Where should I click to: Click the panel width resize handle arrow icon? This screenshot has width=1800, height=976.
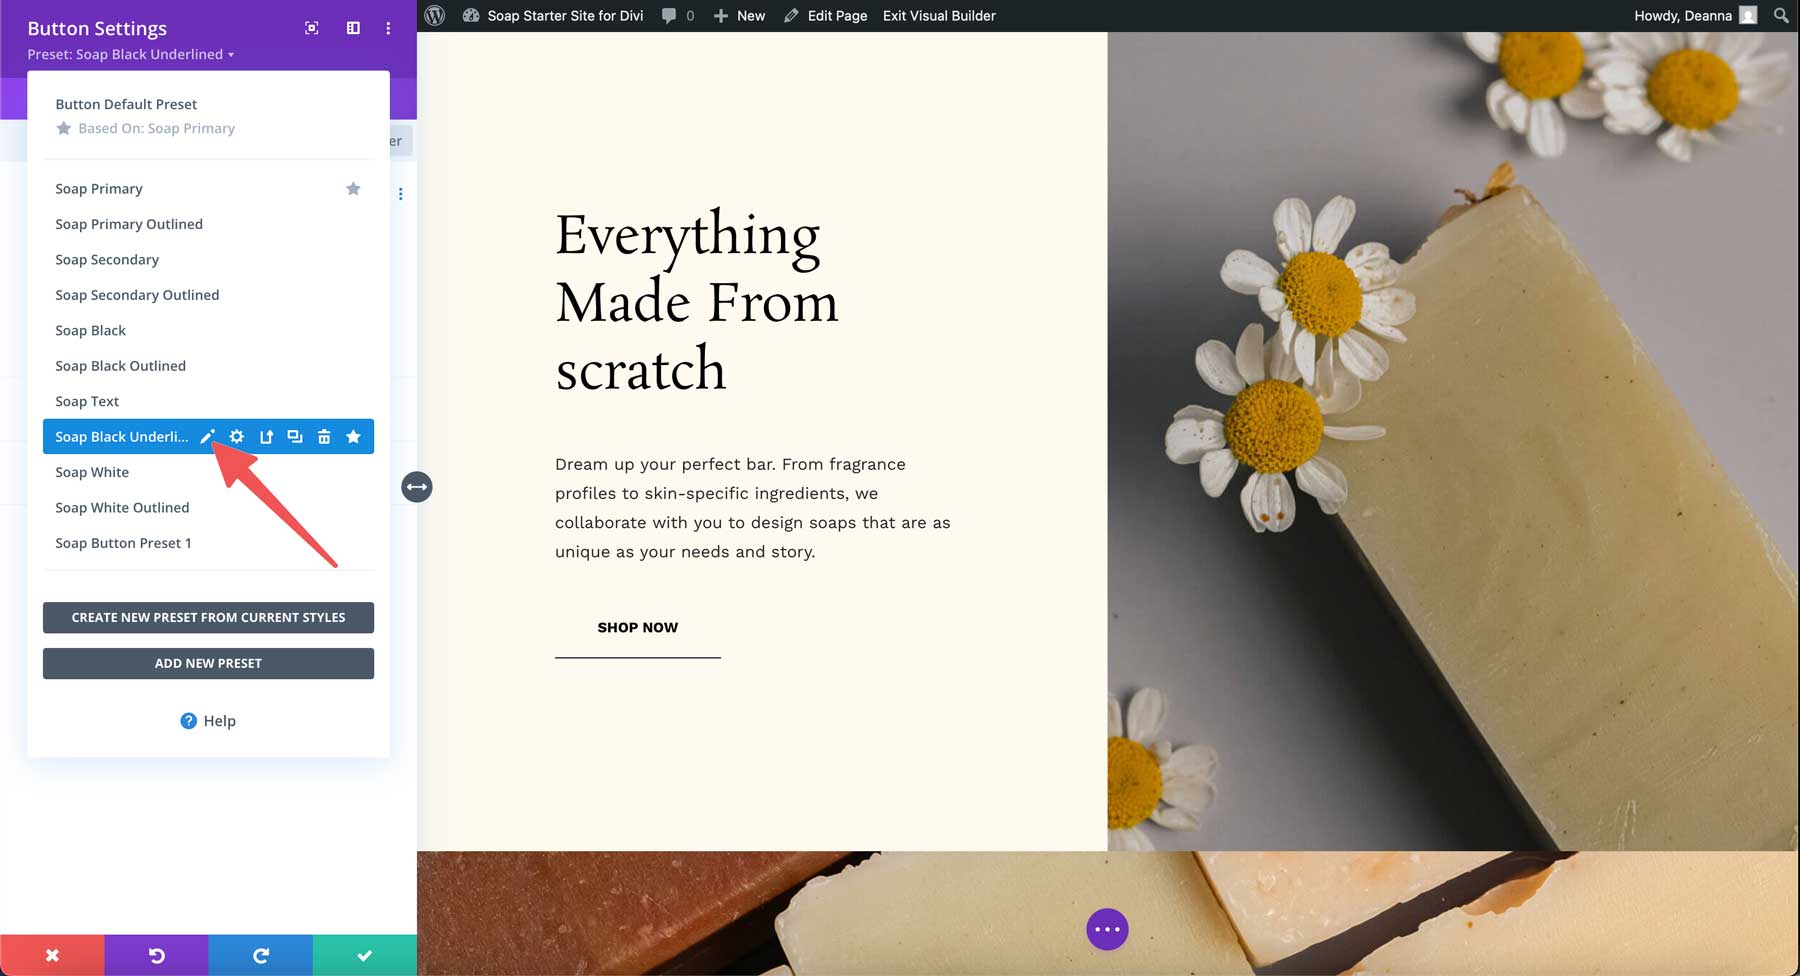pyautogui.click(x=417, y=487)
